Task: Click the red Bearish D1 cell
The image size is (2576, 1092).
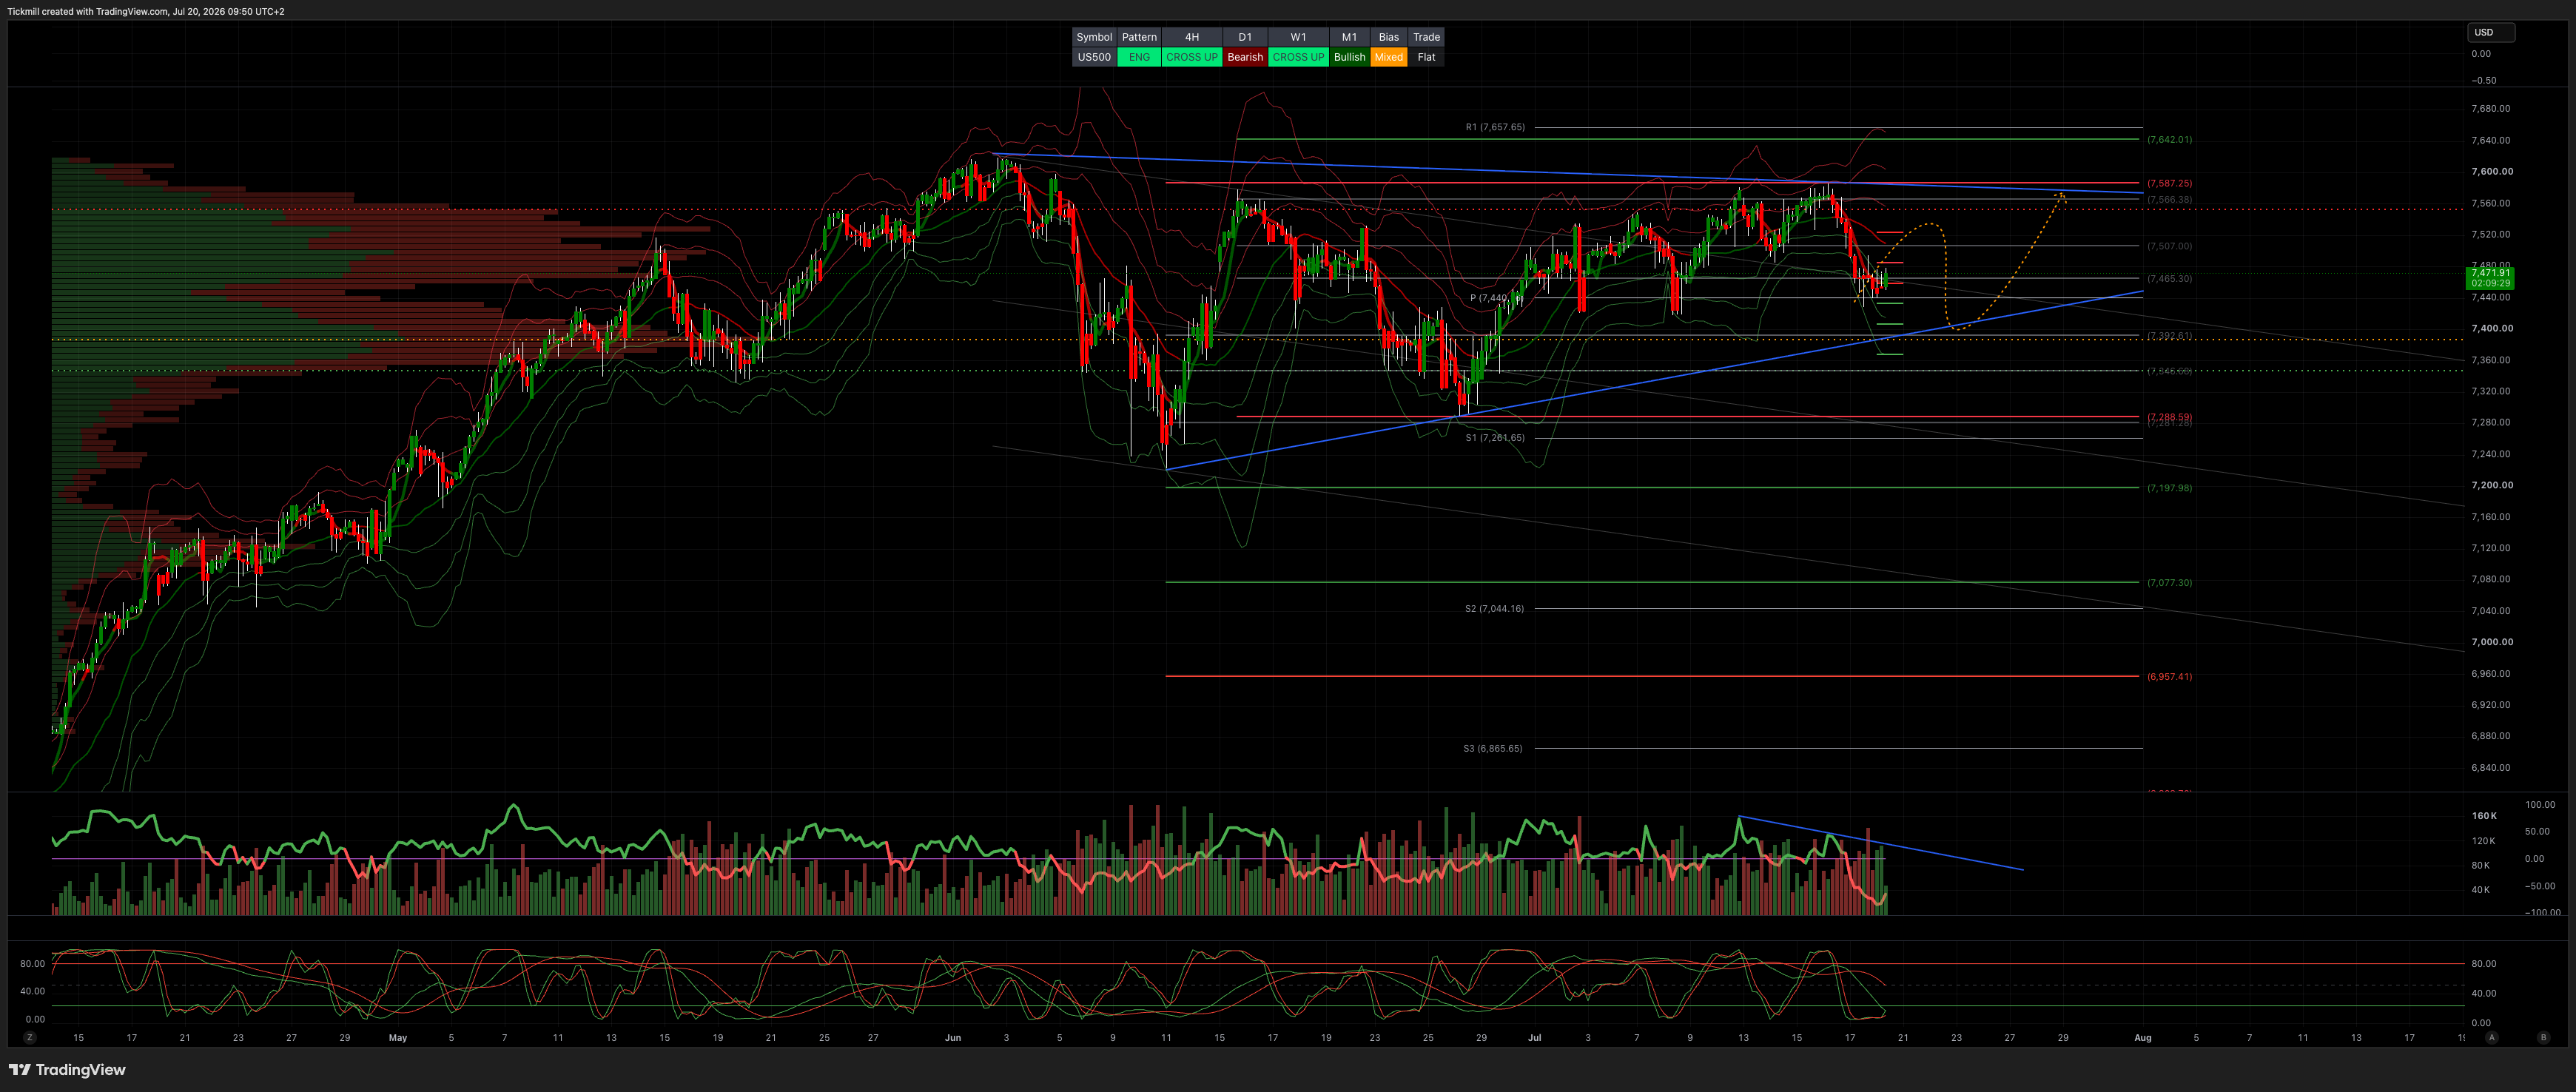Action: [1245, 57]
